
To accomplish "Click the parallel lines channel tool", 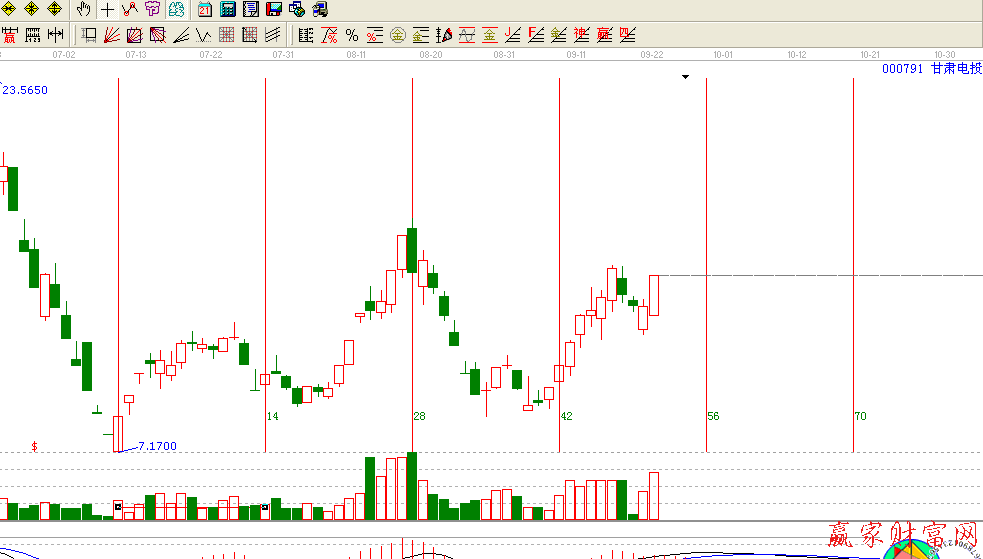I will [272, 36].
